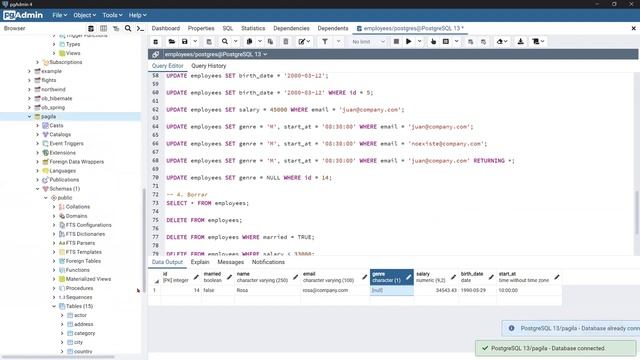The height and width of the screenshot is (360, 640).
Task: Switch to the Properties tab
Action: (201, 28)
